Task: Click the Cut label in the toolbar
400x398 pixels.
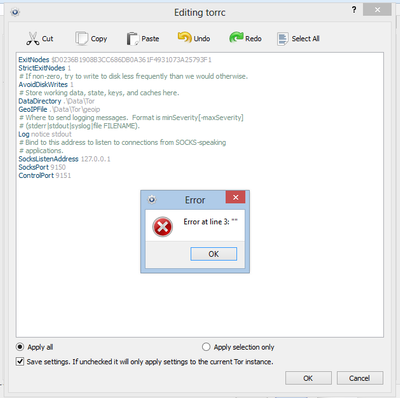Action: click(47, 39)
